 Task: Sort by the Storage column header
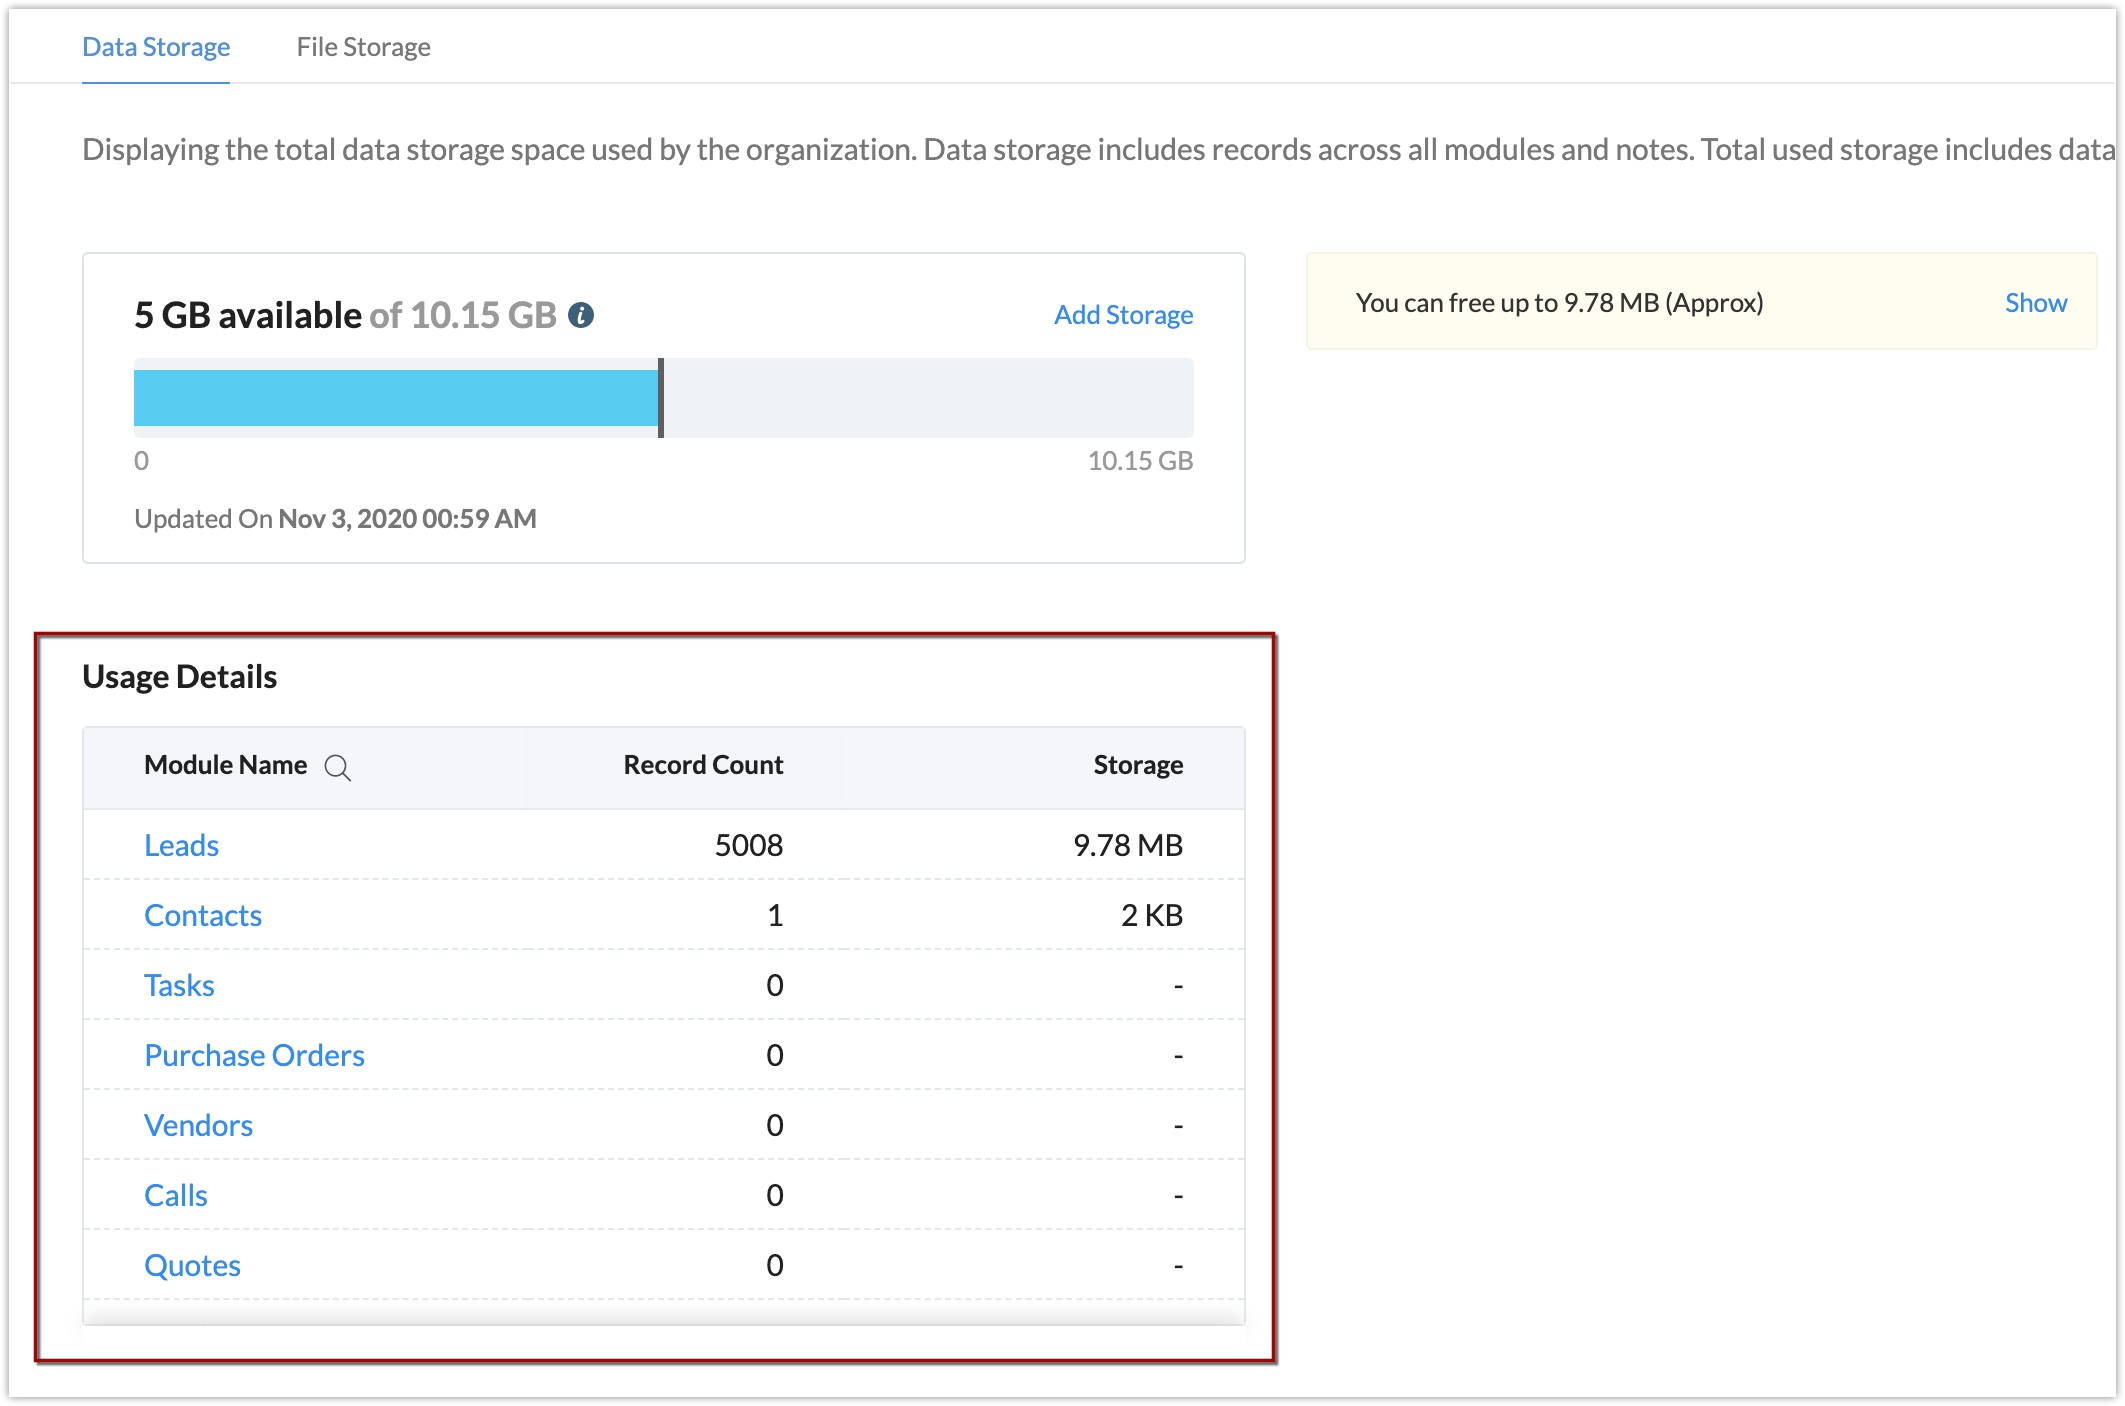click(x=1137, y=765)
